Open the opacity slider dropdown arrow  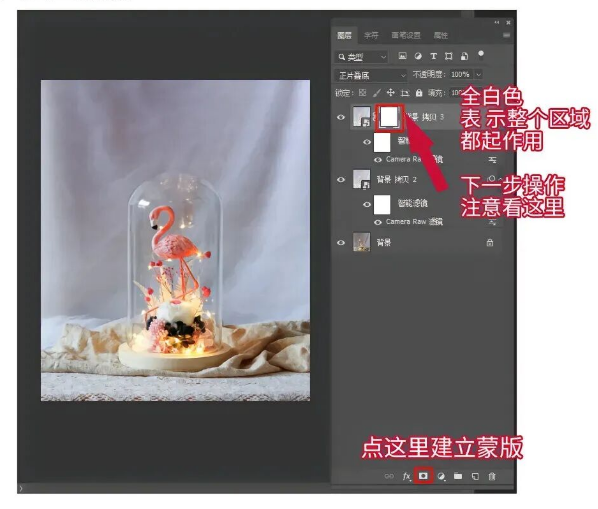[479, 74]
